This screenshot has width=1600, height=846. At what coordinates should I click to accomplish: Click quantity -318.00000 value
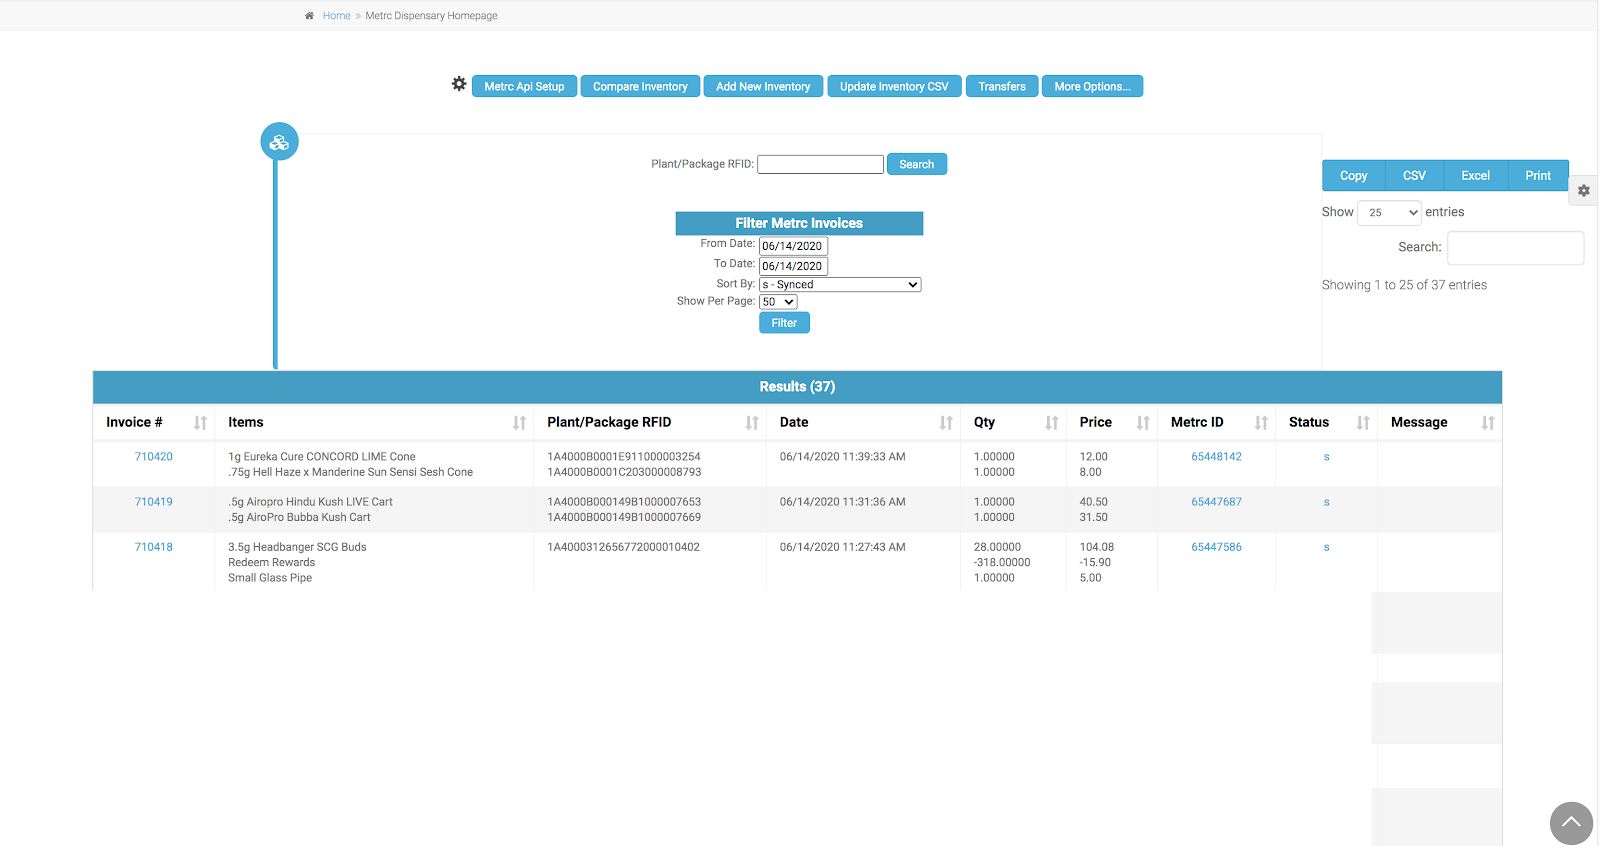coord(1002,563)
